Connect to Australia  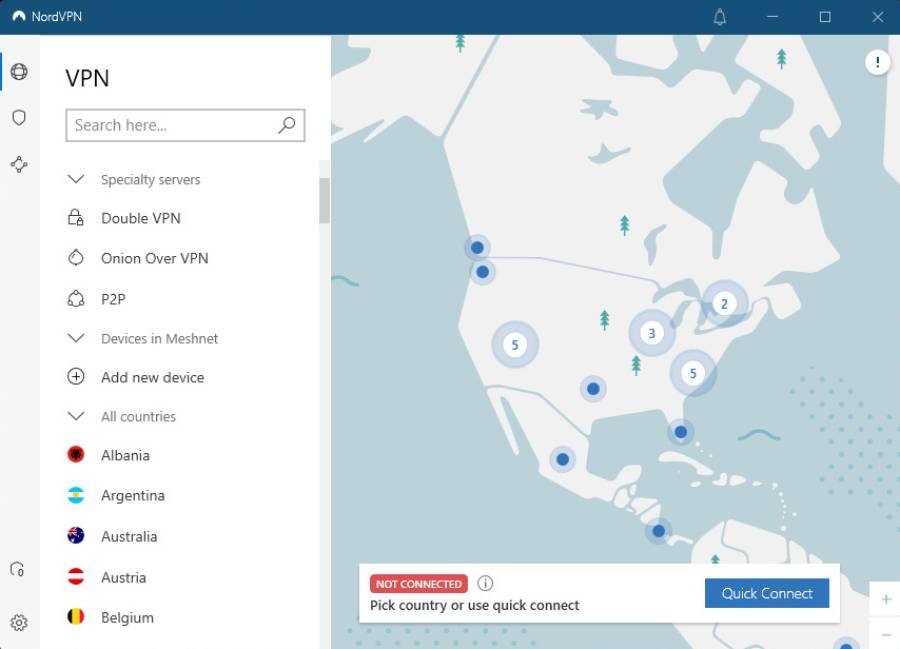coord(129,536)
